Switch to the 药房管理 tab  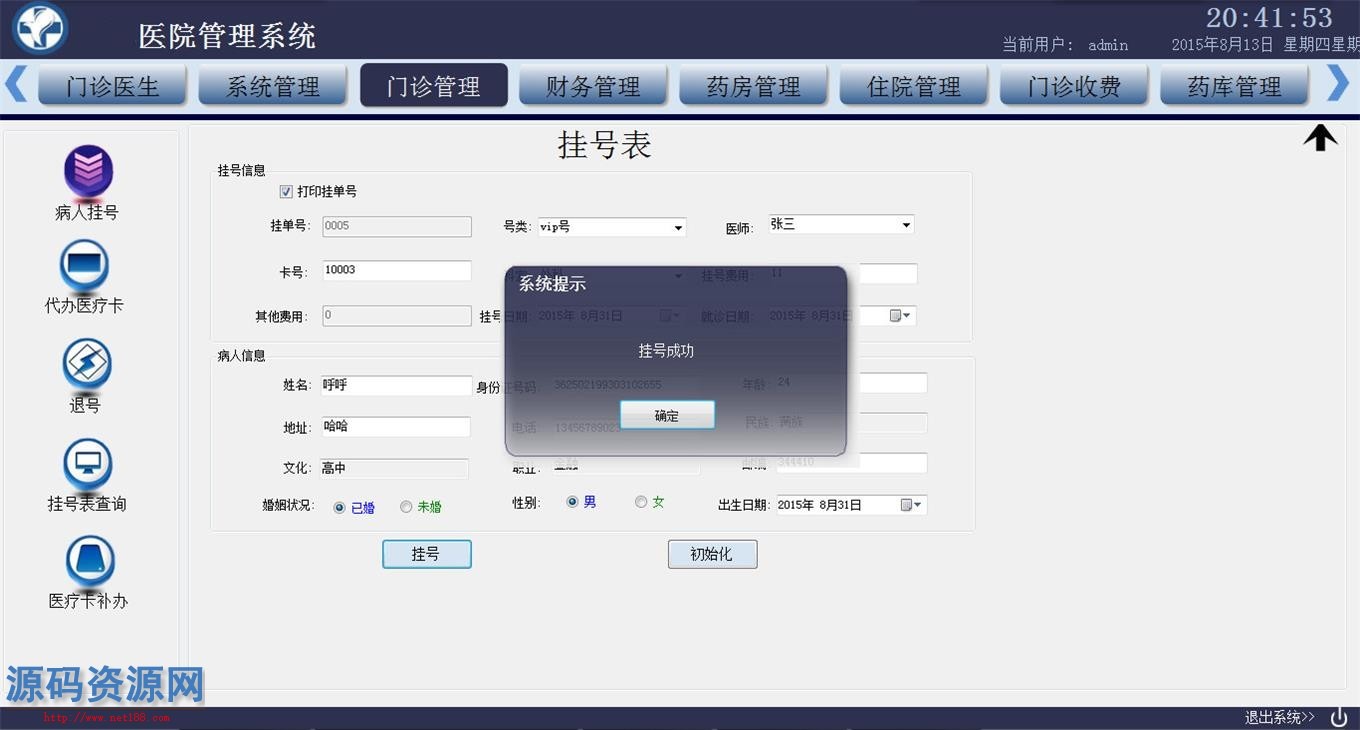pos(754,86)
